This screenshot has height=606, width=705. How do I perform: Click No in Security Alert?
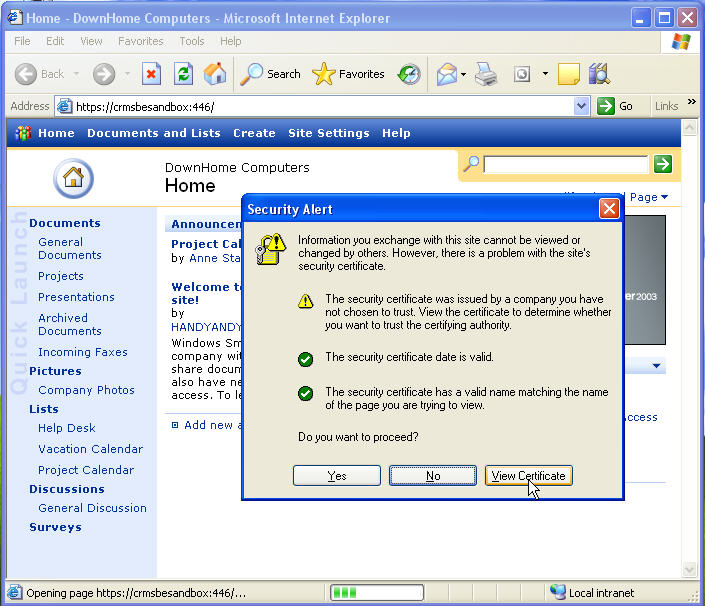coord(433,476)
